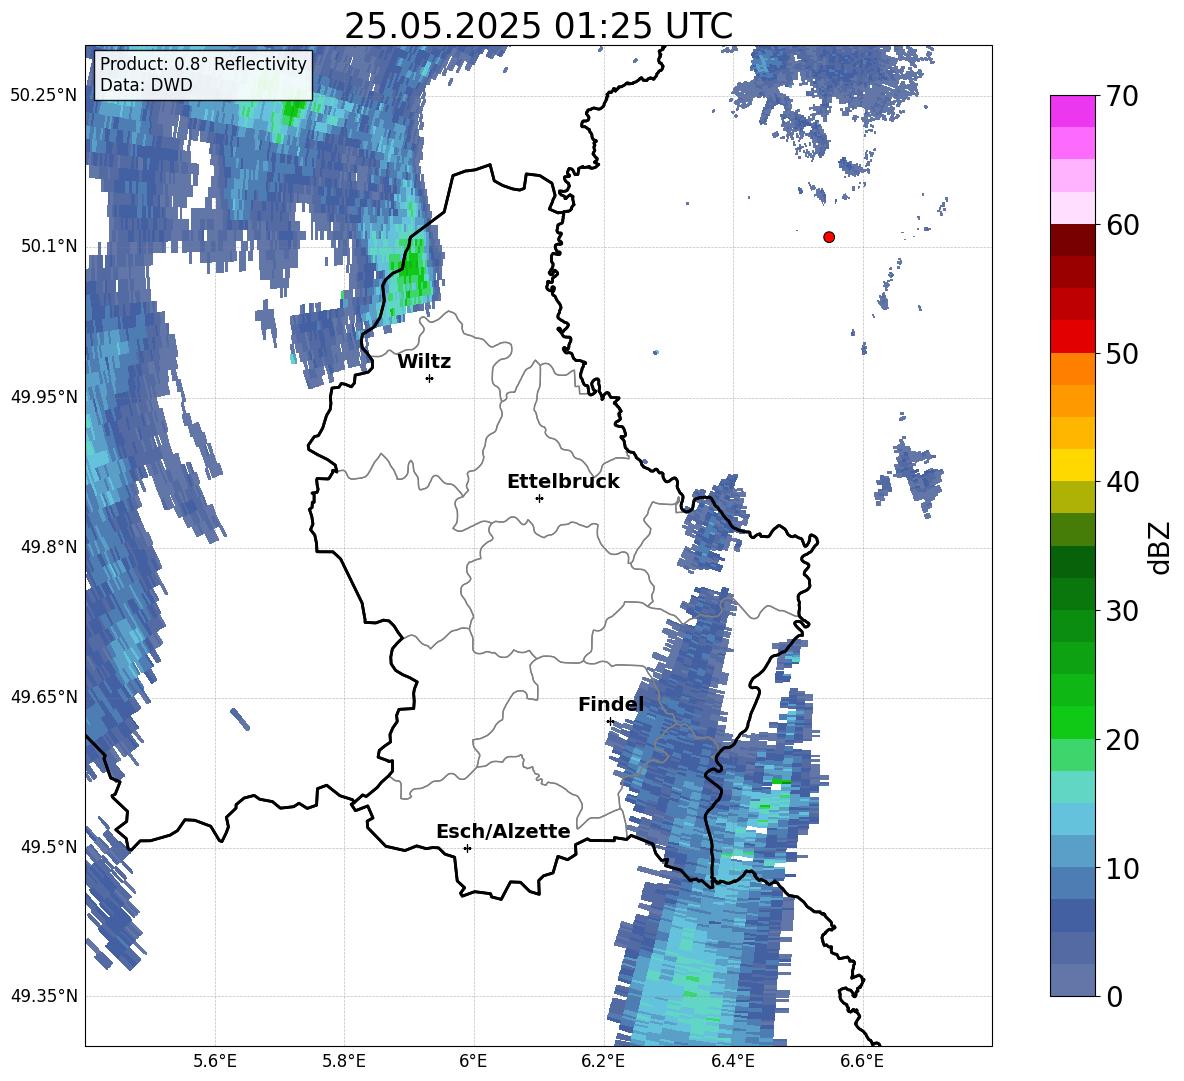Click the longitude label 6.6°E

click(x=862, y=1061)
